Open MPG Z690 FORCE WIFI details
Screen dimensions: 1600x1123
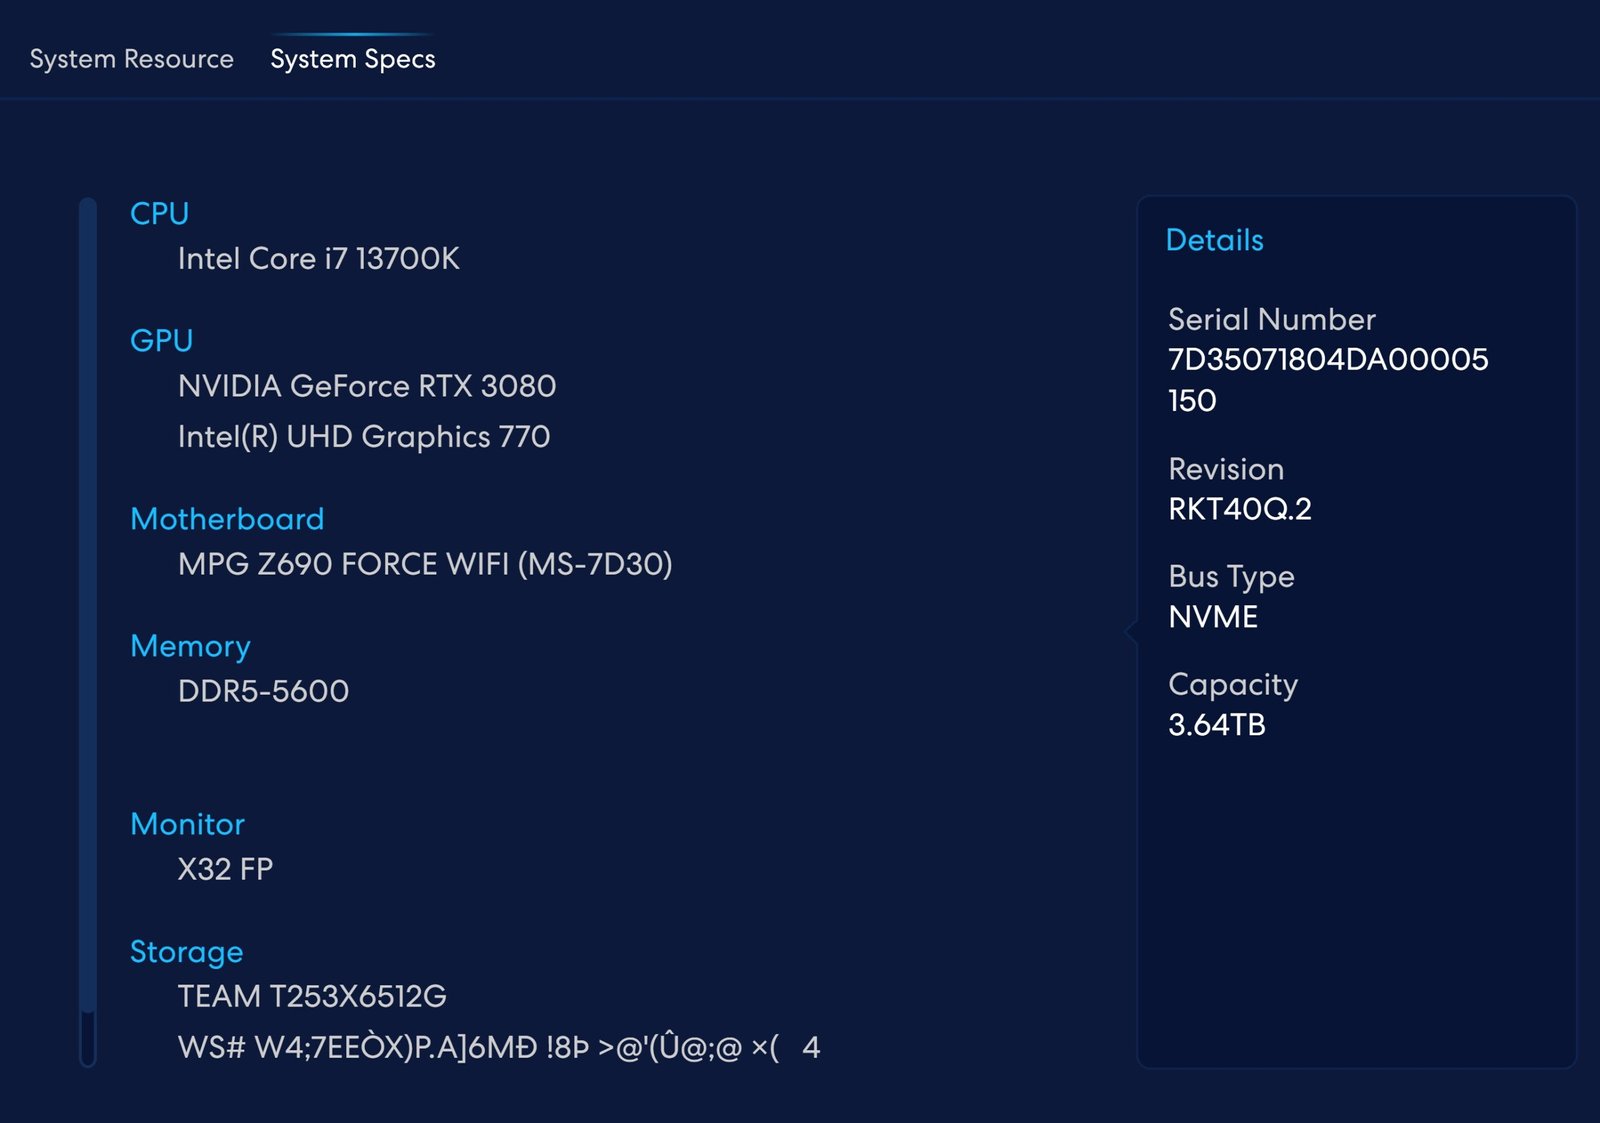[424, 564]
